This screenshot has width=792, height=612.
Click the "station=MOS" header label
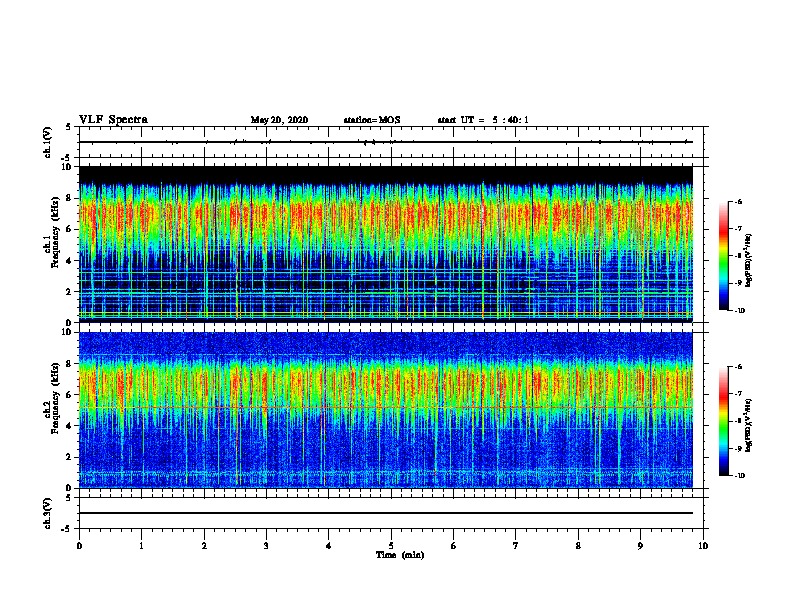tap(372, 120)
